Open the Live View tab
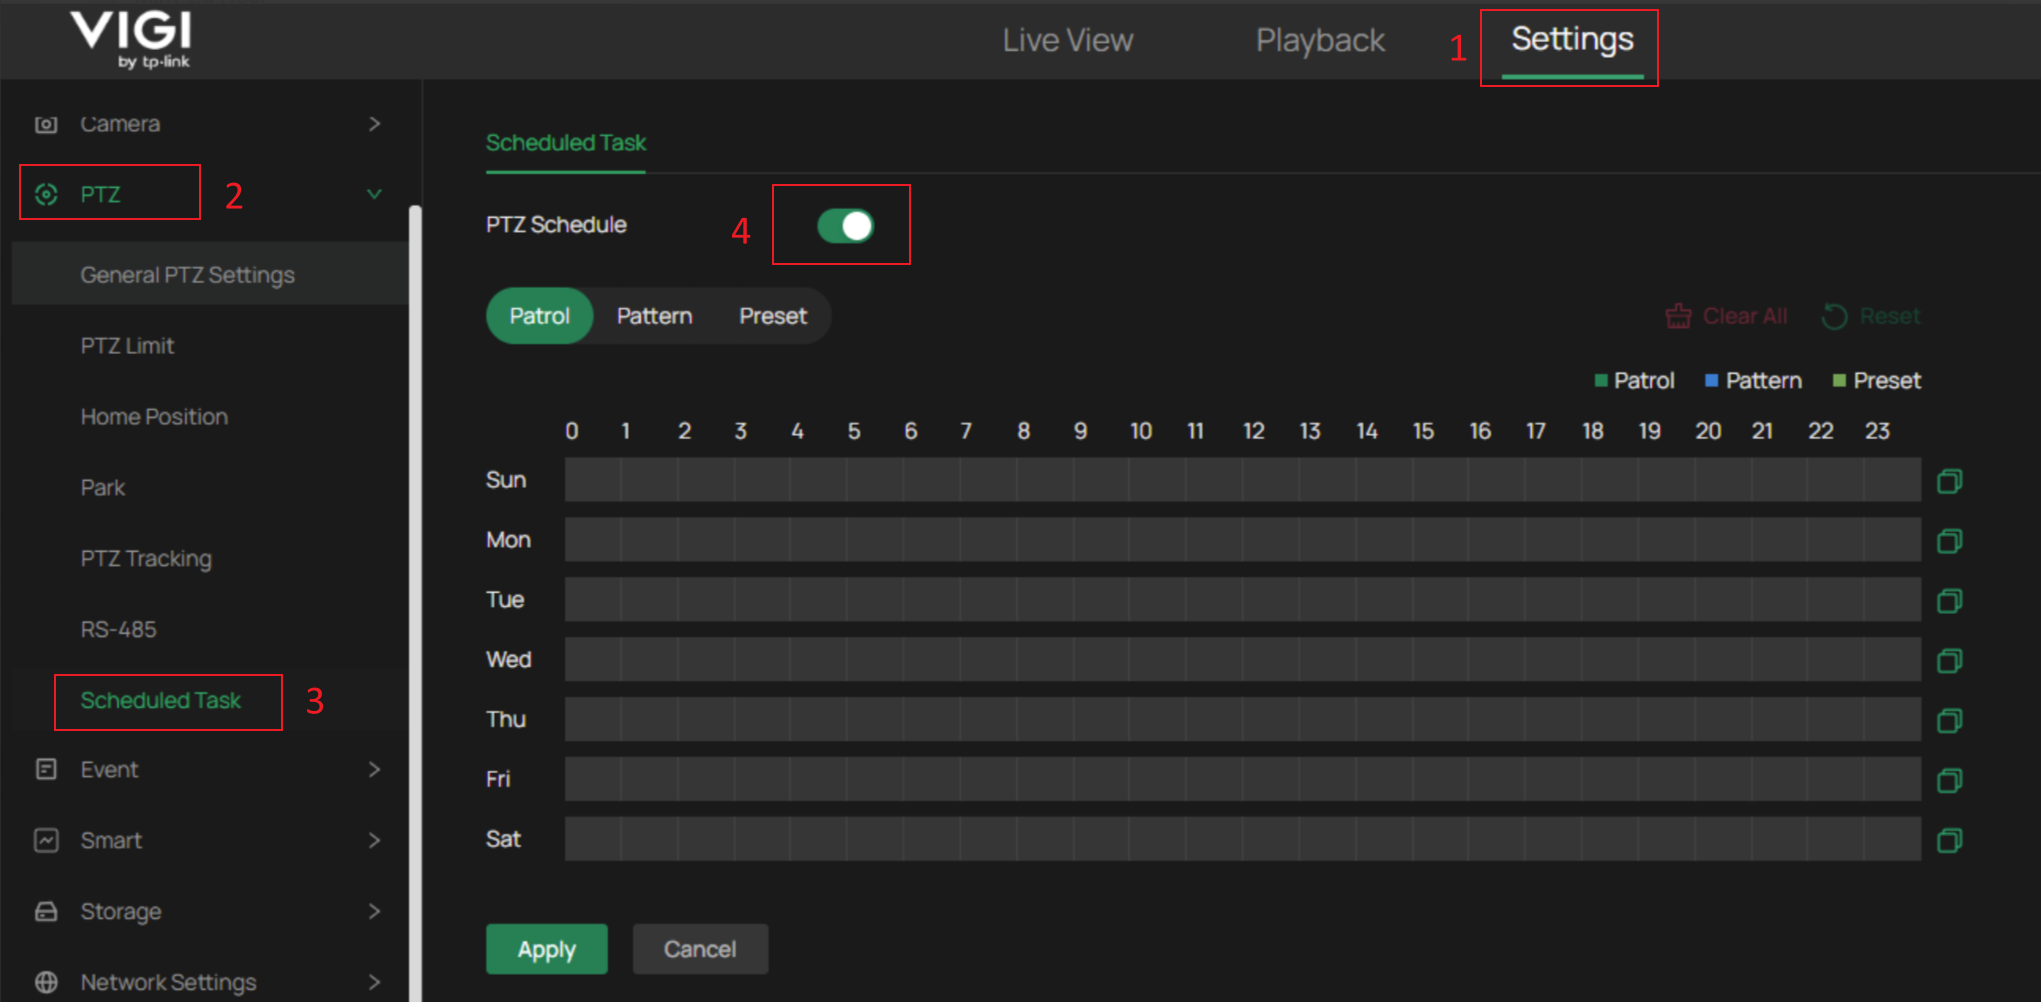Screen dimensions: 2041x1002 coord(1067,40)
